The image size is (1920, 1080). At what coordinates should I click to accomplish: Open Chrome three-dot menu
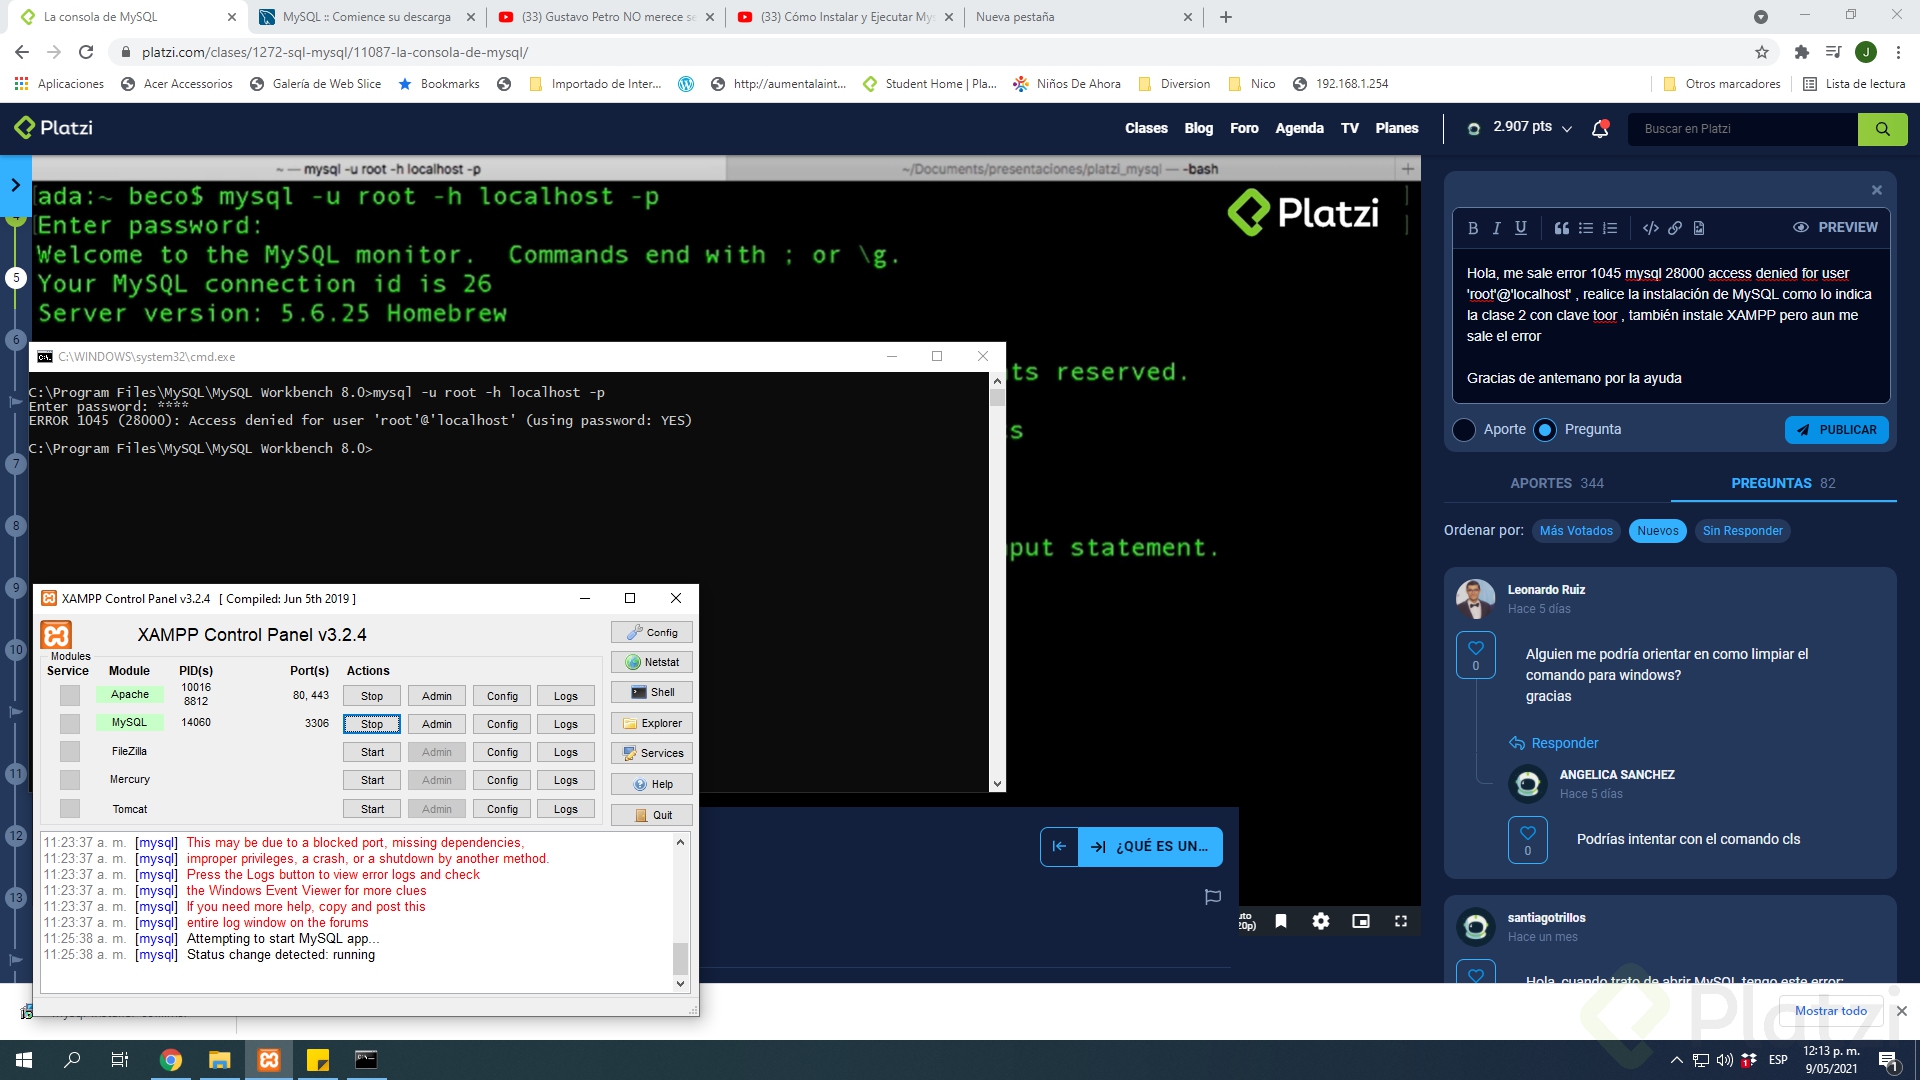pos(1899,52)
